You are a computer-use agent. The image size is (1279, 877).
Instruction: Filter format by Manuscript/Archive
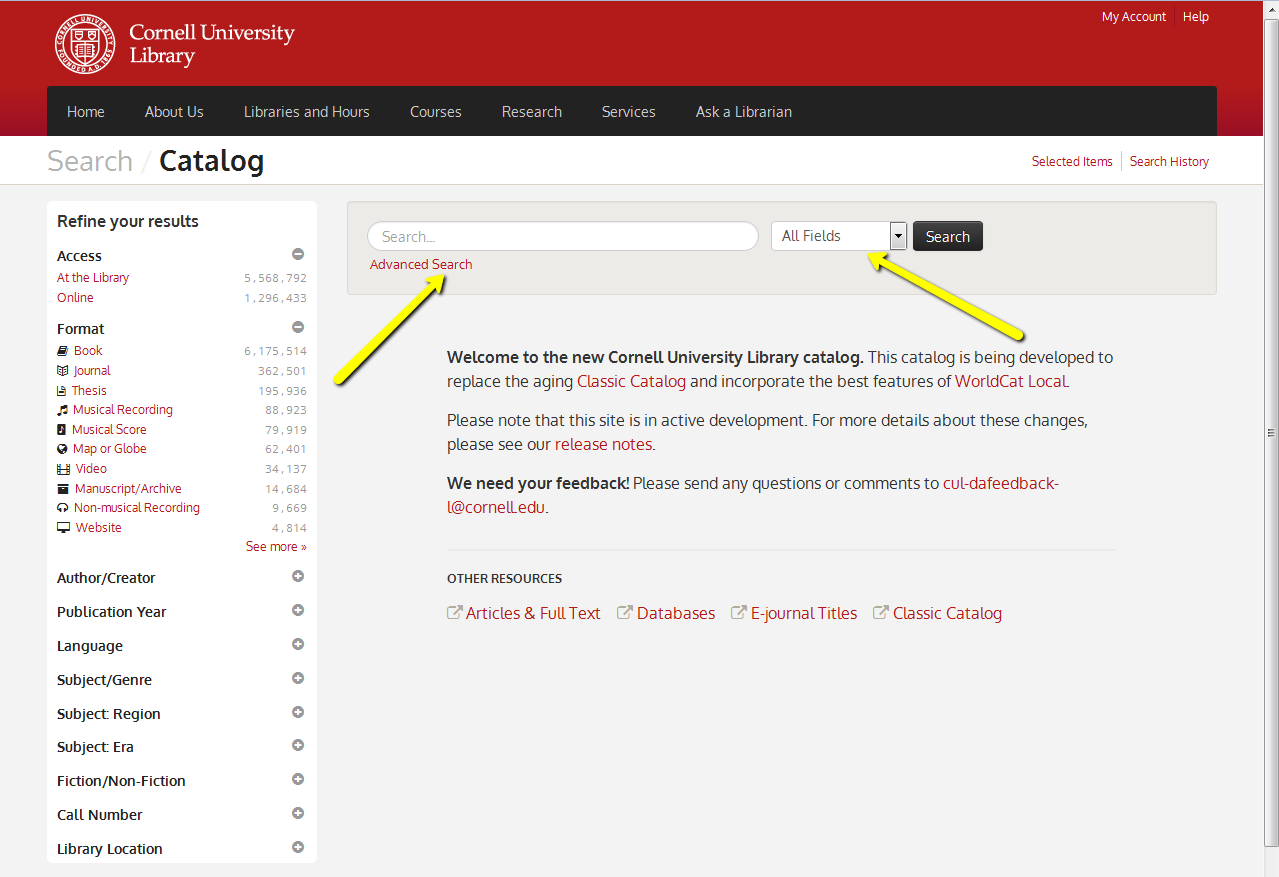[x=128, y=489]
